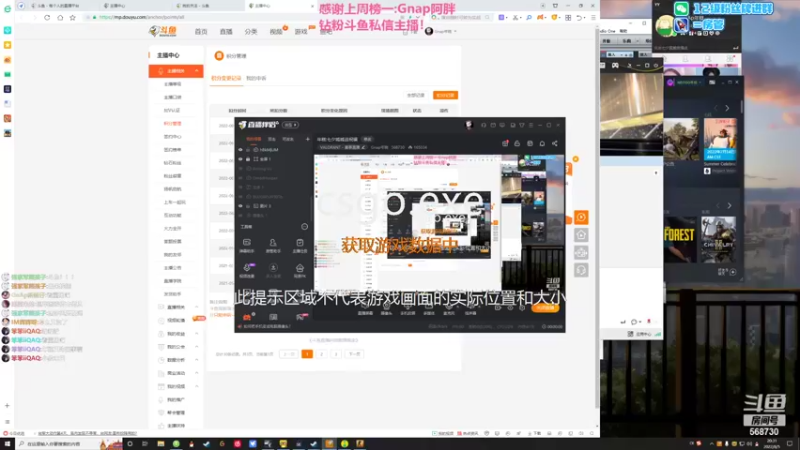Click the browser refresh icon
Viewport: 800px width, 450px height.
47,17
